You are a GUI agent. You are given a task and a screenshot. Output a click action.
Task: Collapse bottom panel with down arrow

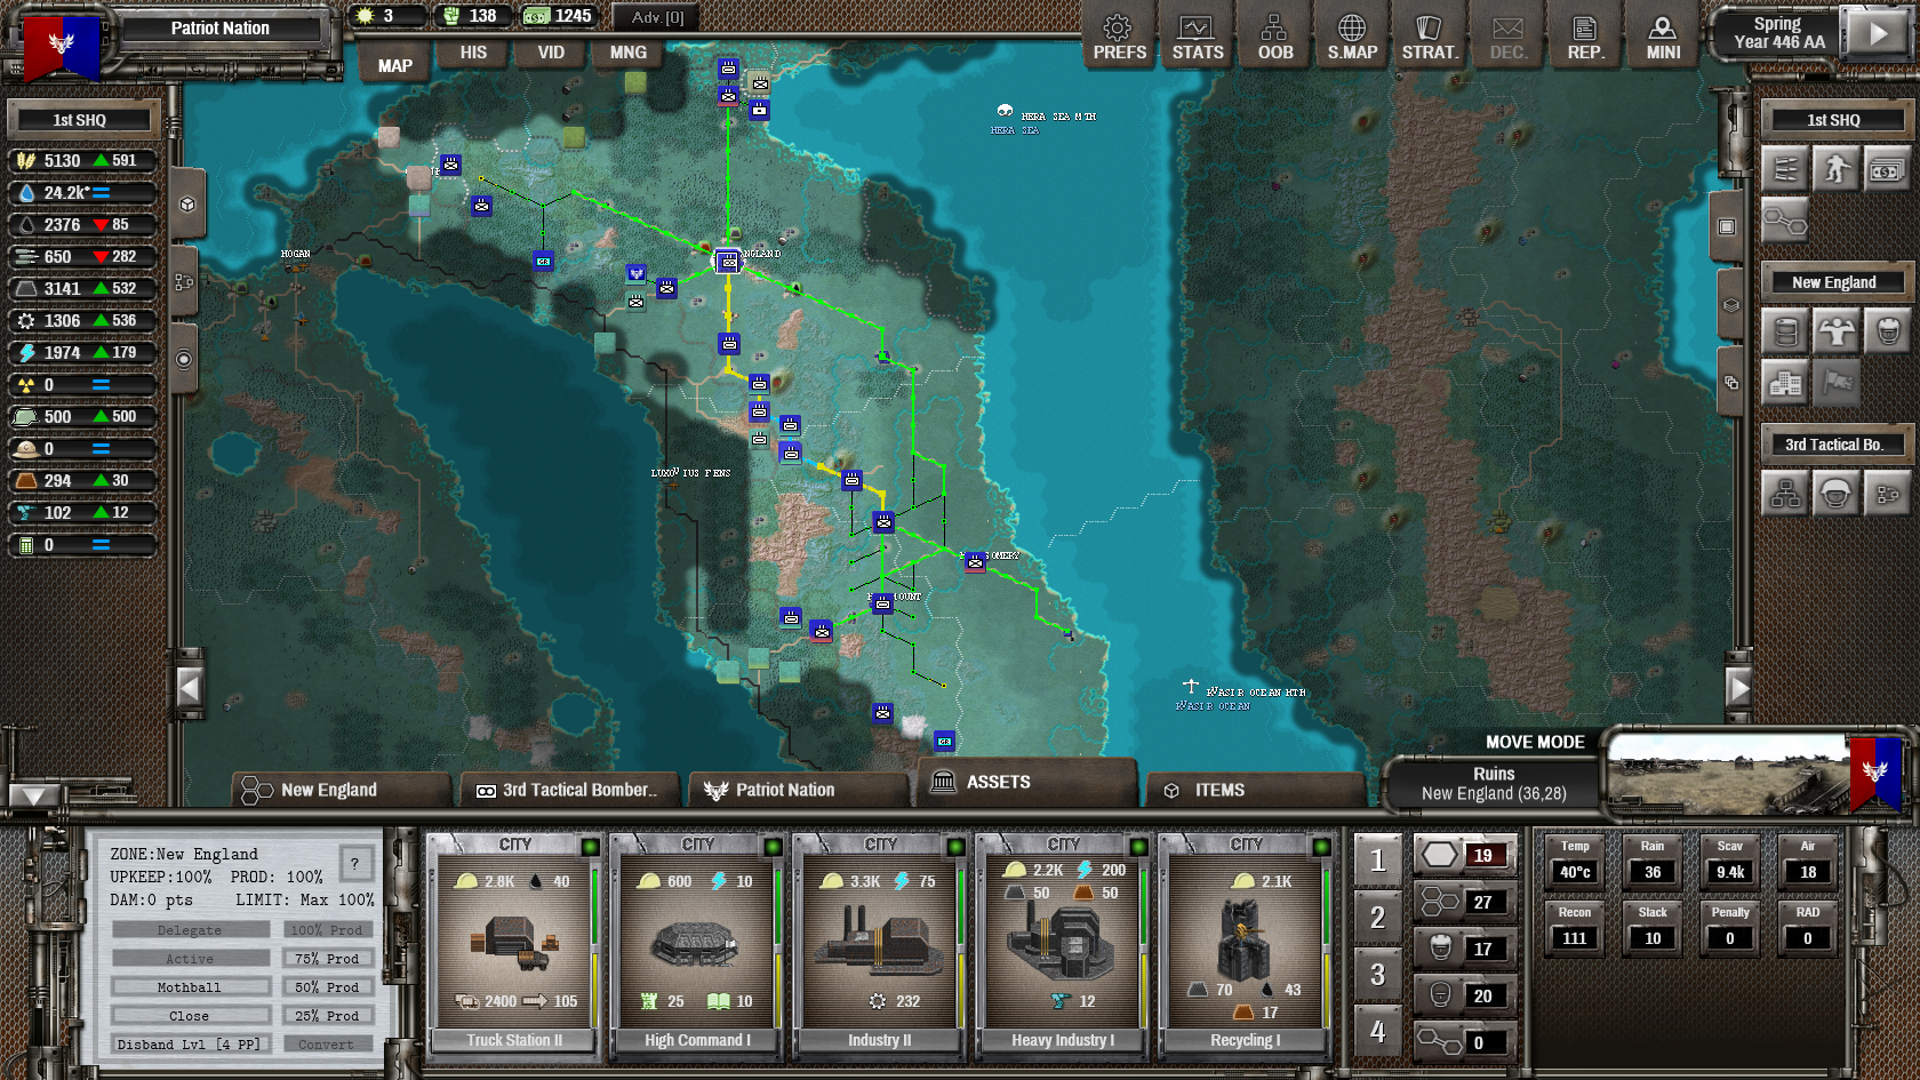33,796
